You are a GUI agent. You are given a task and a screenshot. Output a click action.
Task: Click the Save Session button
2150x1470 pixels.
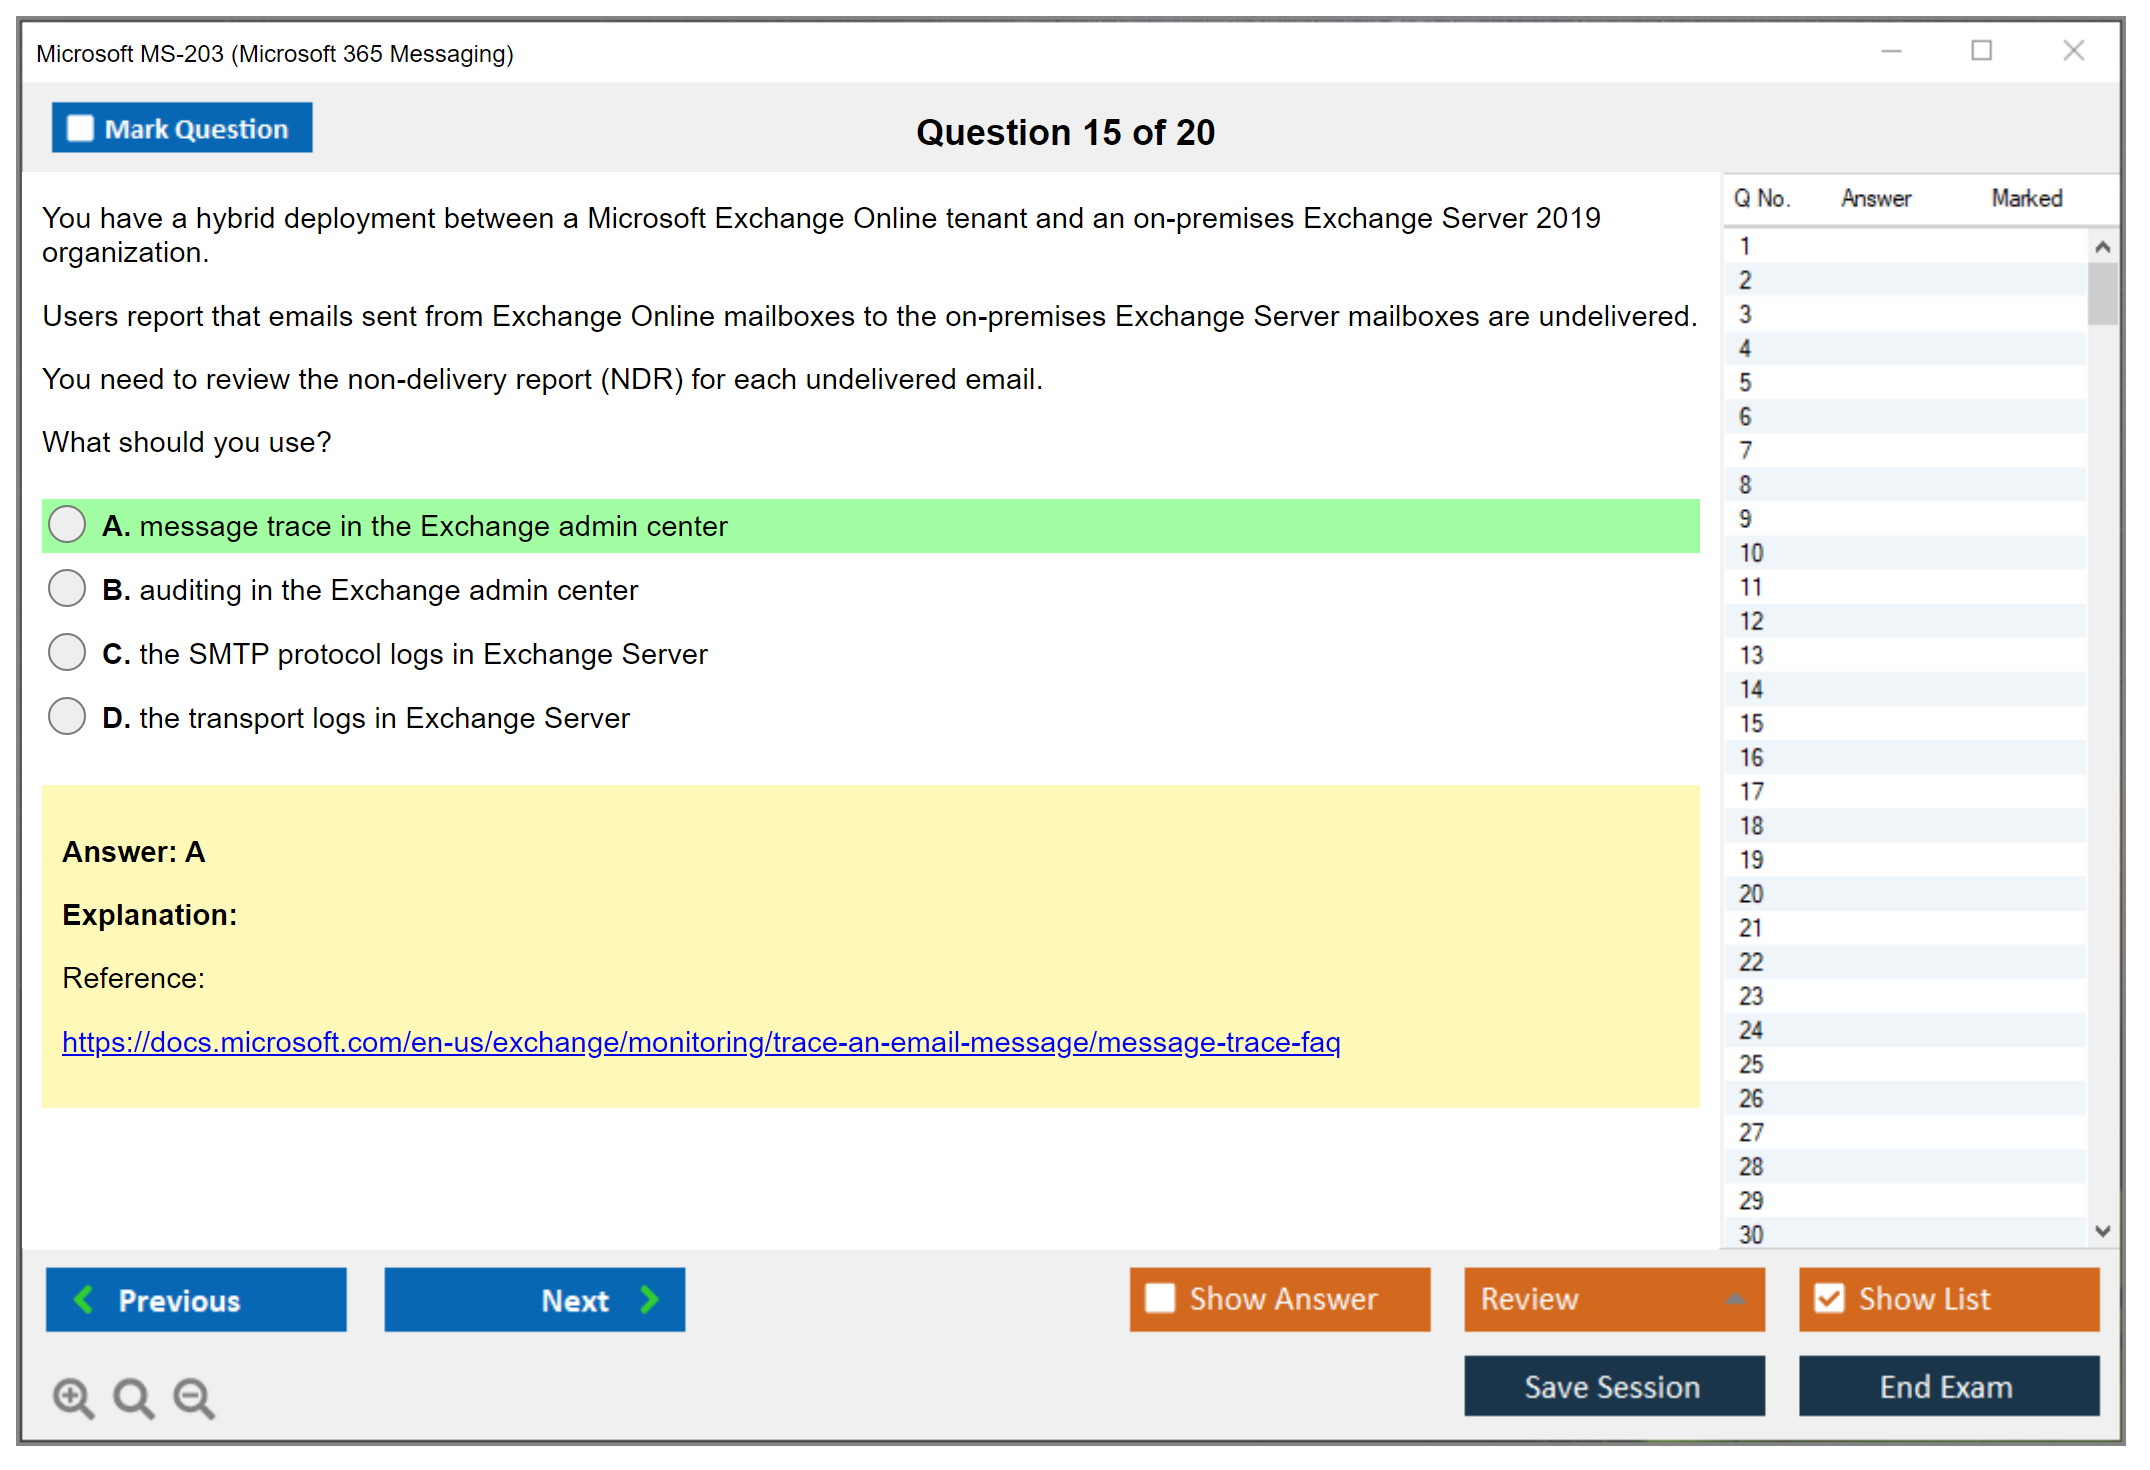pyautogui.click(x=1613, y=1386)
